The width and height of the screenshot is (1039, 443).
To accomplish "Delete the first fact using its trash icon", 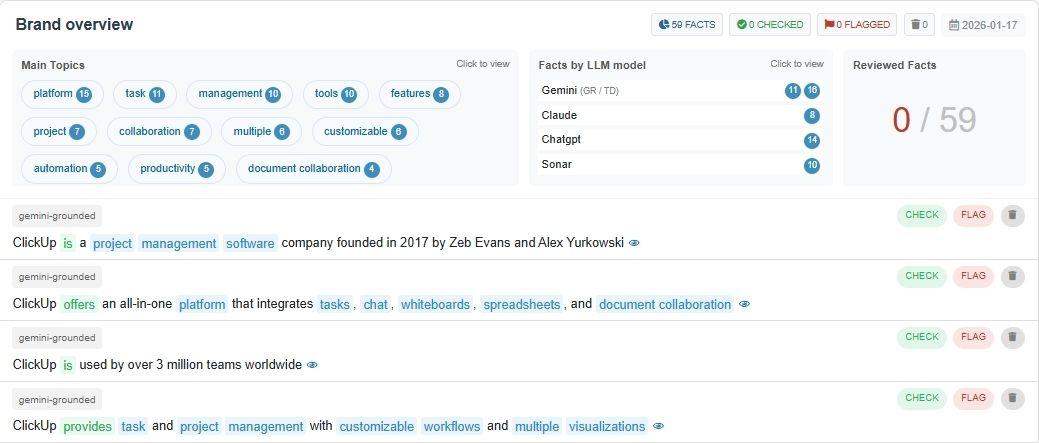I will [1012, 215].
